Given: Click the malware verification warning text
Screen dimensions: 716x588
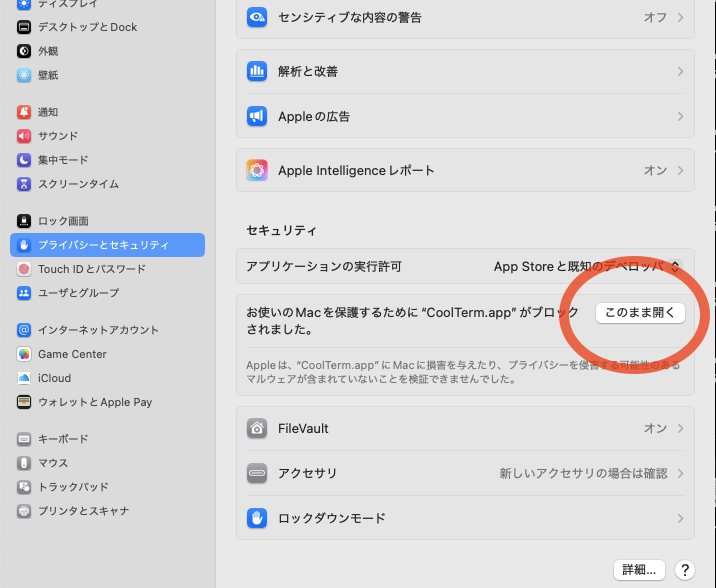Looking at the screenshot, I should pos(463,372).
